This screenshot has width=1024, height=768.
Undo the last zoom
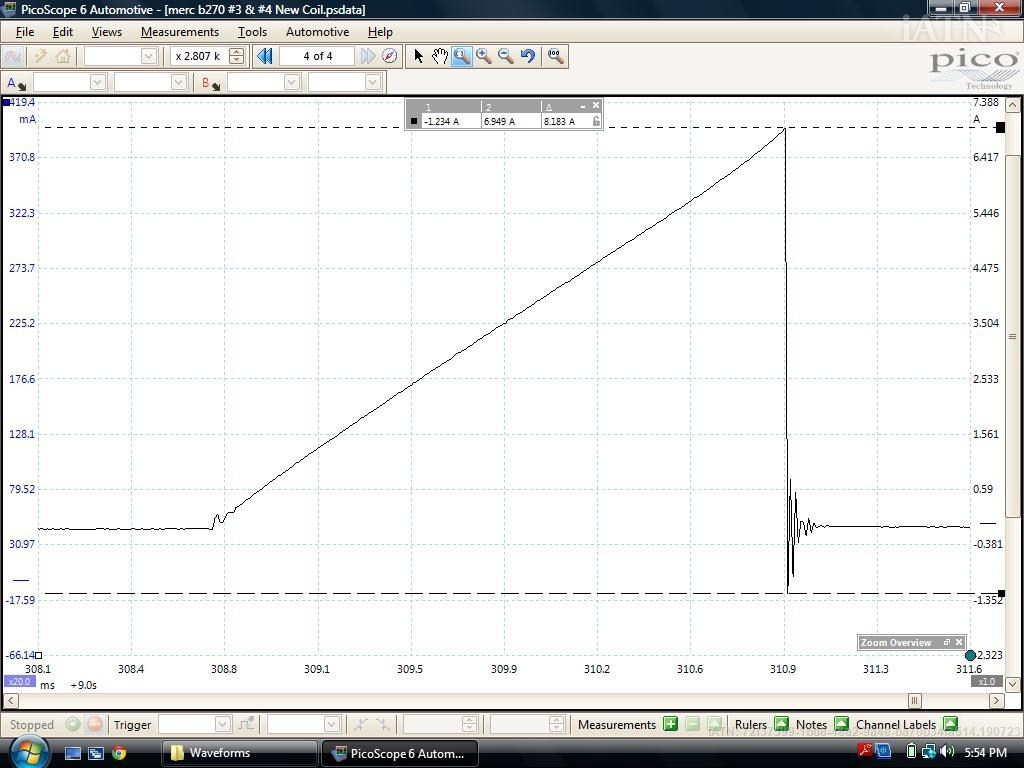528,56
